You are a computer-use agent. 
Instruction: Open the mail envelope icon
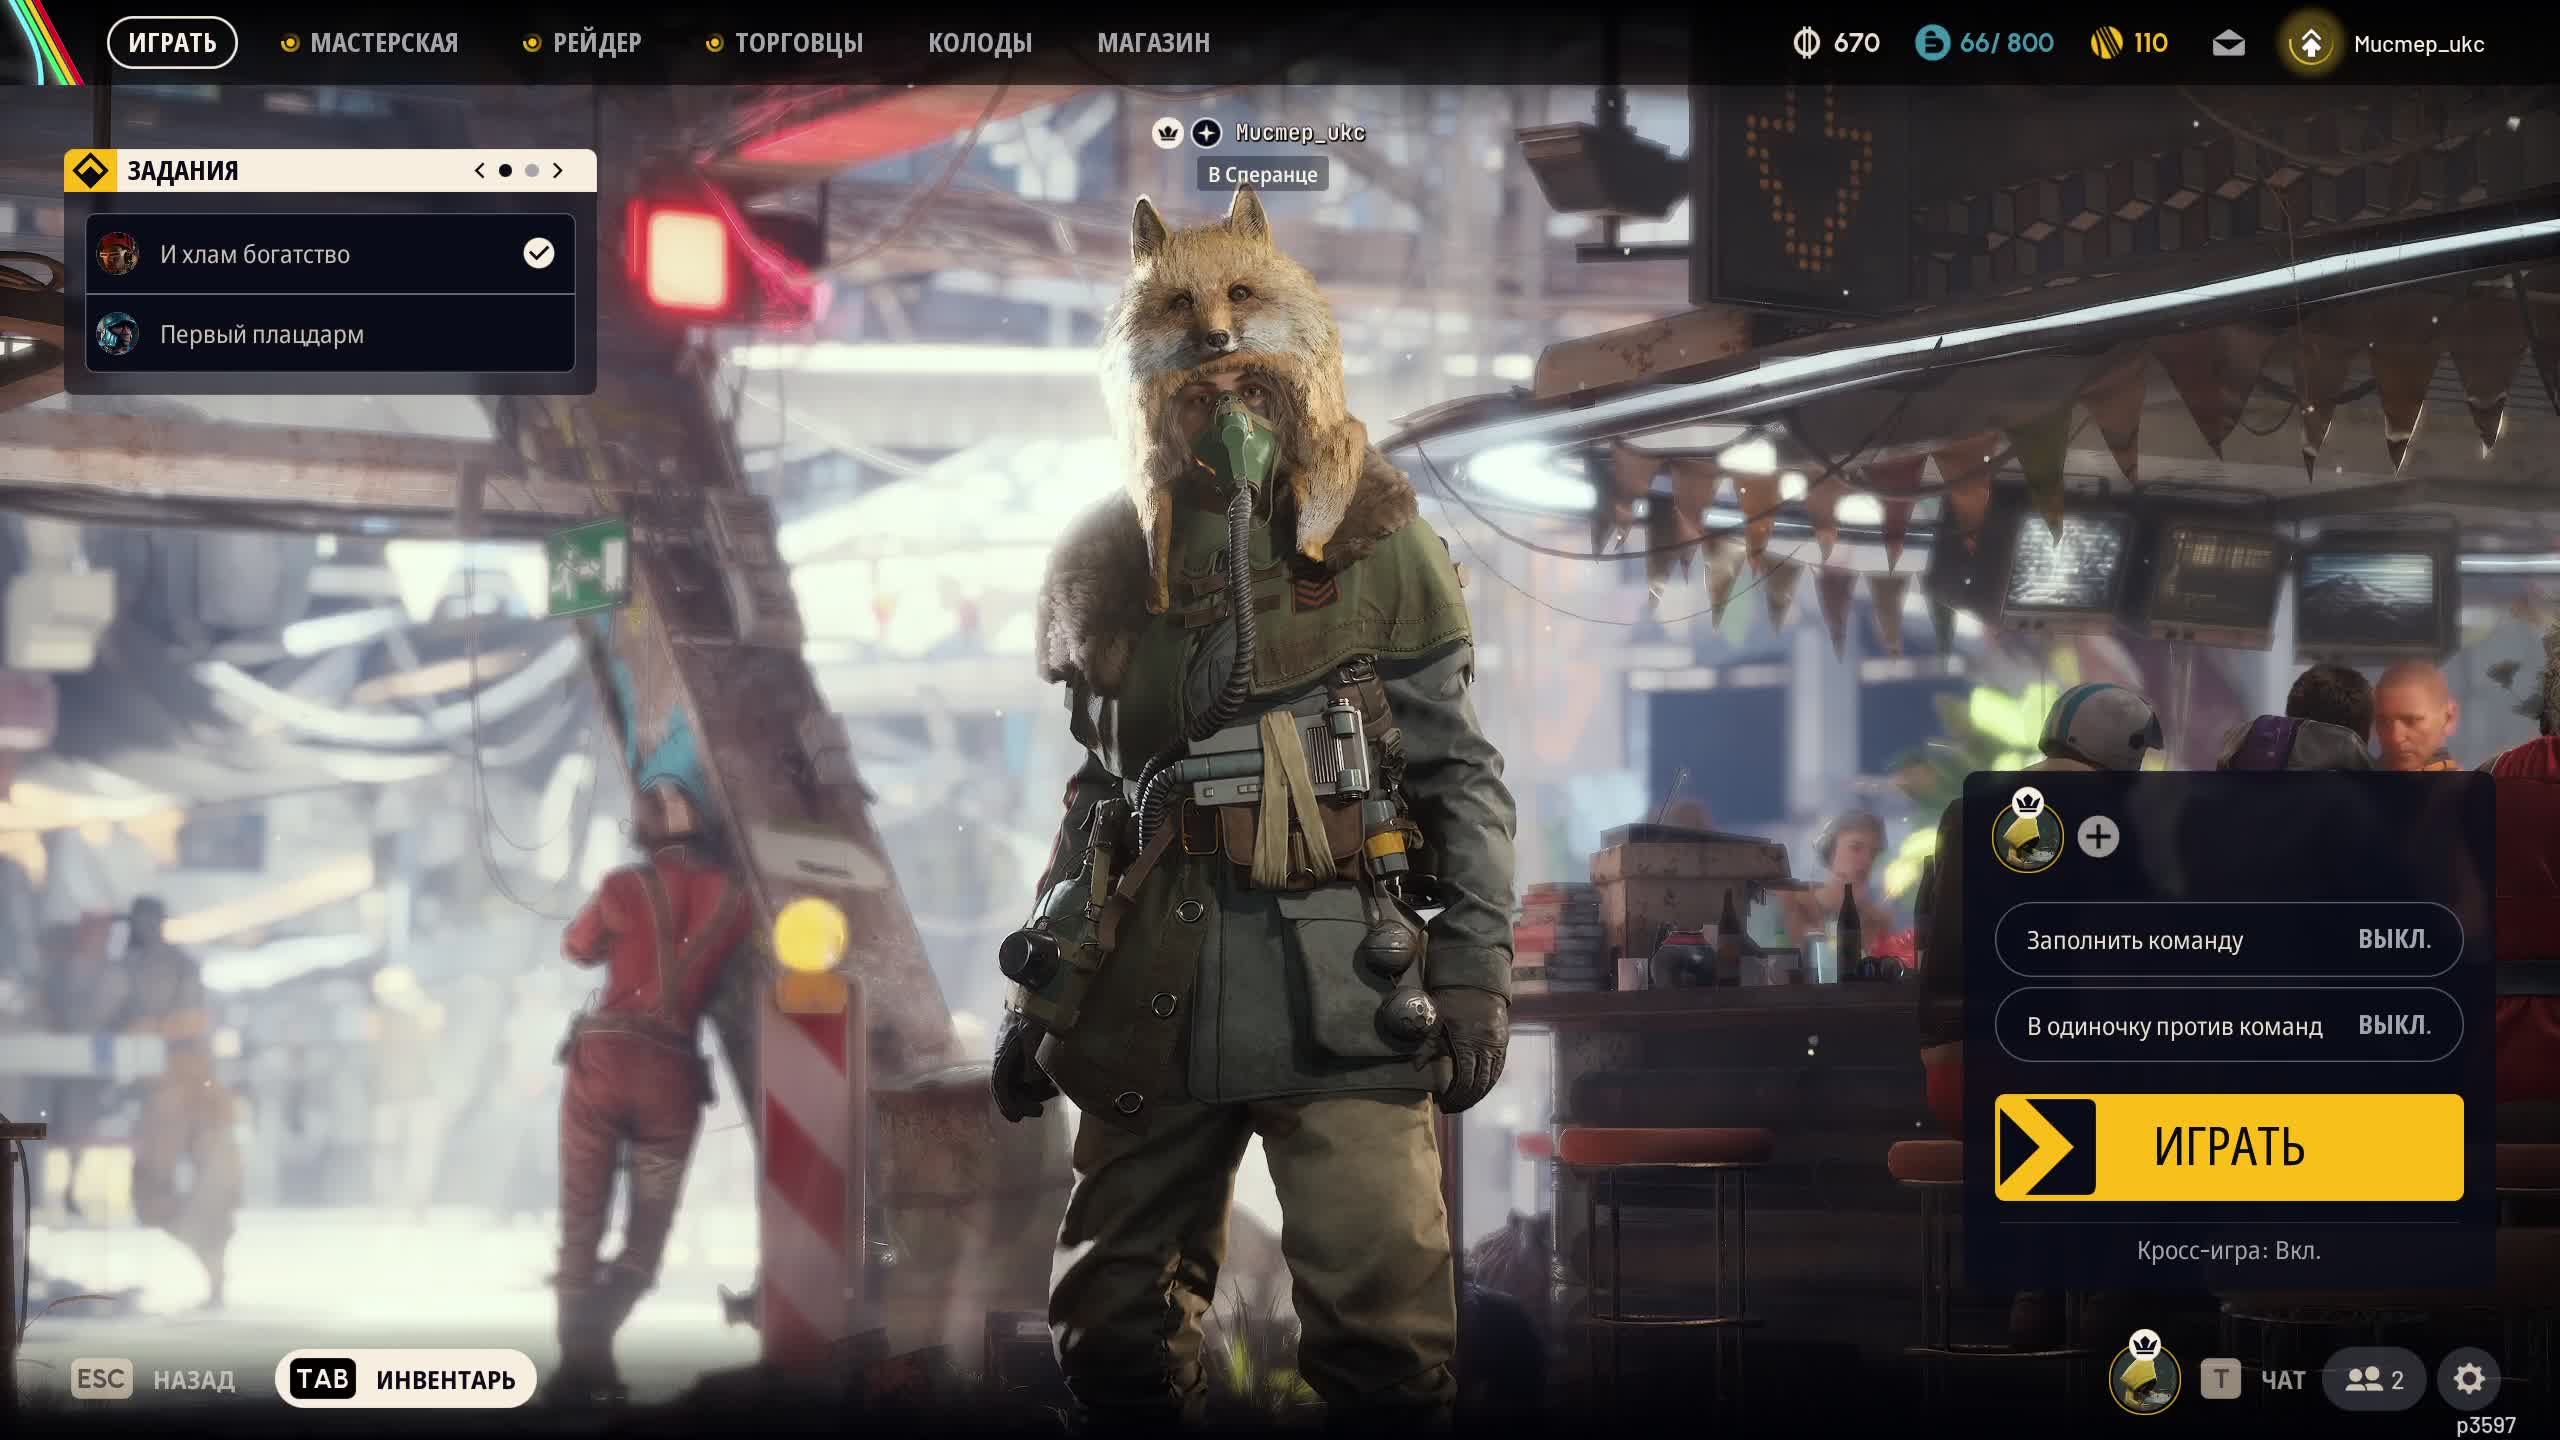2228,43
